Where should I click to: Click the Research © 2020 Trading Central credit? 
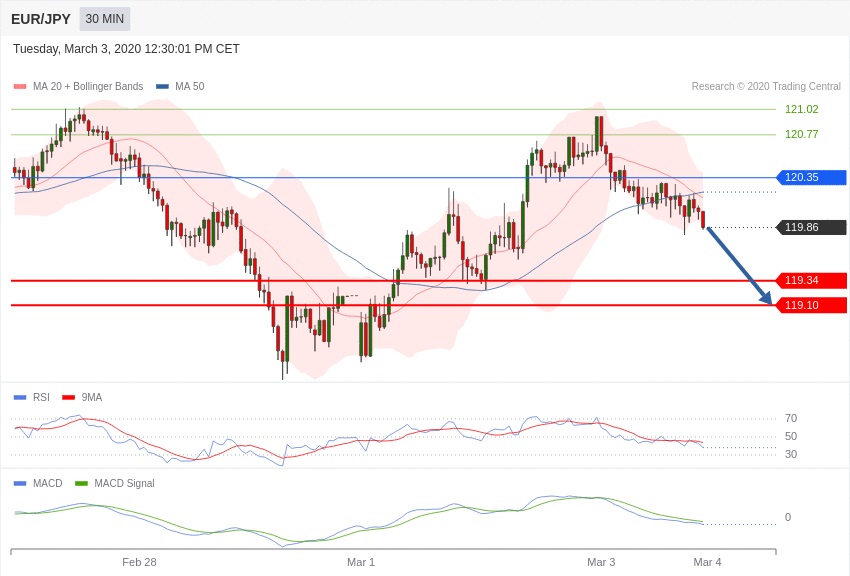pyautogui.click(x=766, y=87)
